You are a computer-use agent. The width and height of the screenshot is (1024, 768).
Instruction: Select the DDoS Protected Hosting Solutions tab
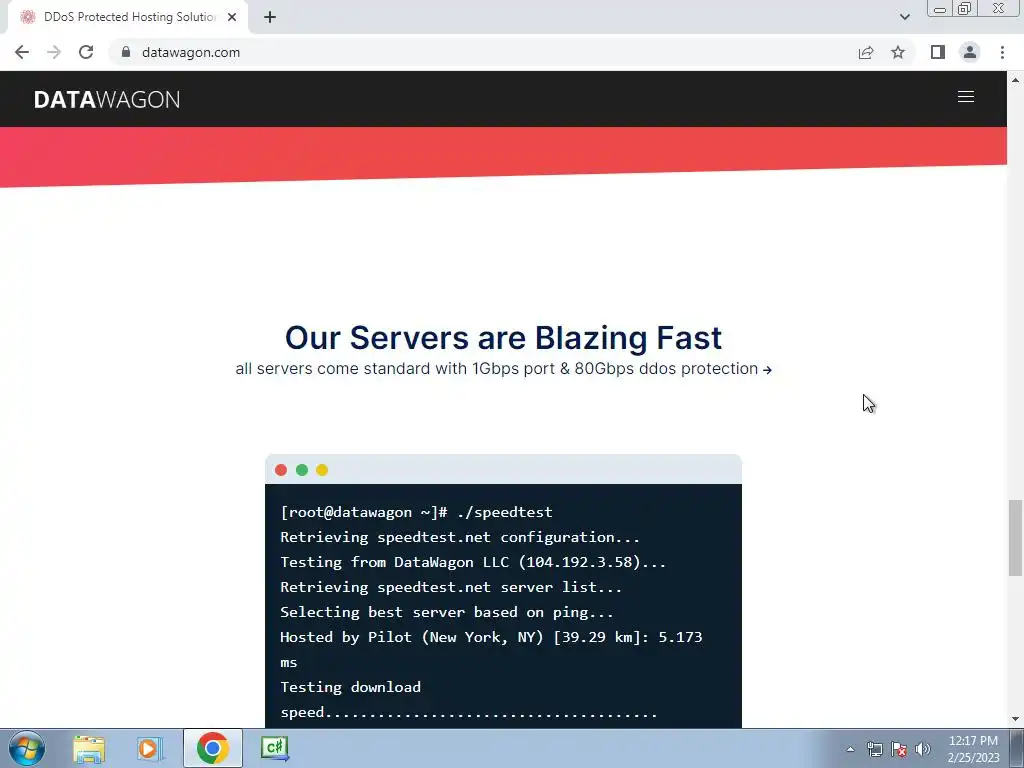[128, 17]
